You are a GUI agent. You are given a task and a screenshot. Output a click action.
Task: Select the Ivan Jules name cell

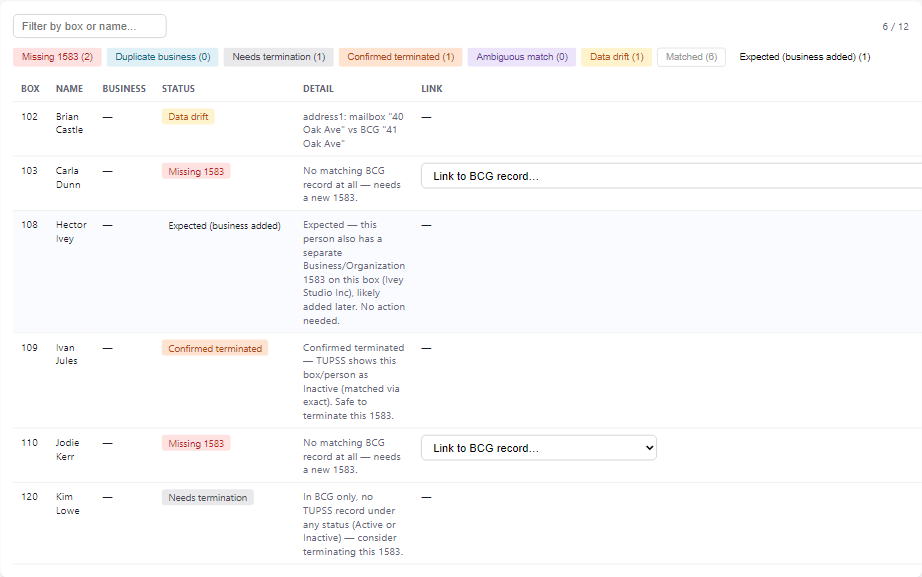66,354
